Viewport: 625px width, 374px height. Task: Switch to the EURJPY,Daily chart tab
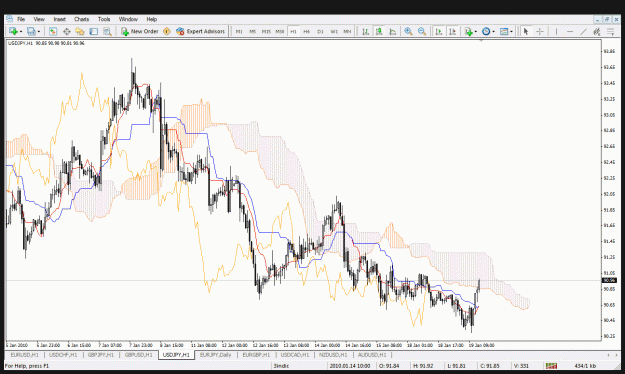click(216, 355)
